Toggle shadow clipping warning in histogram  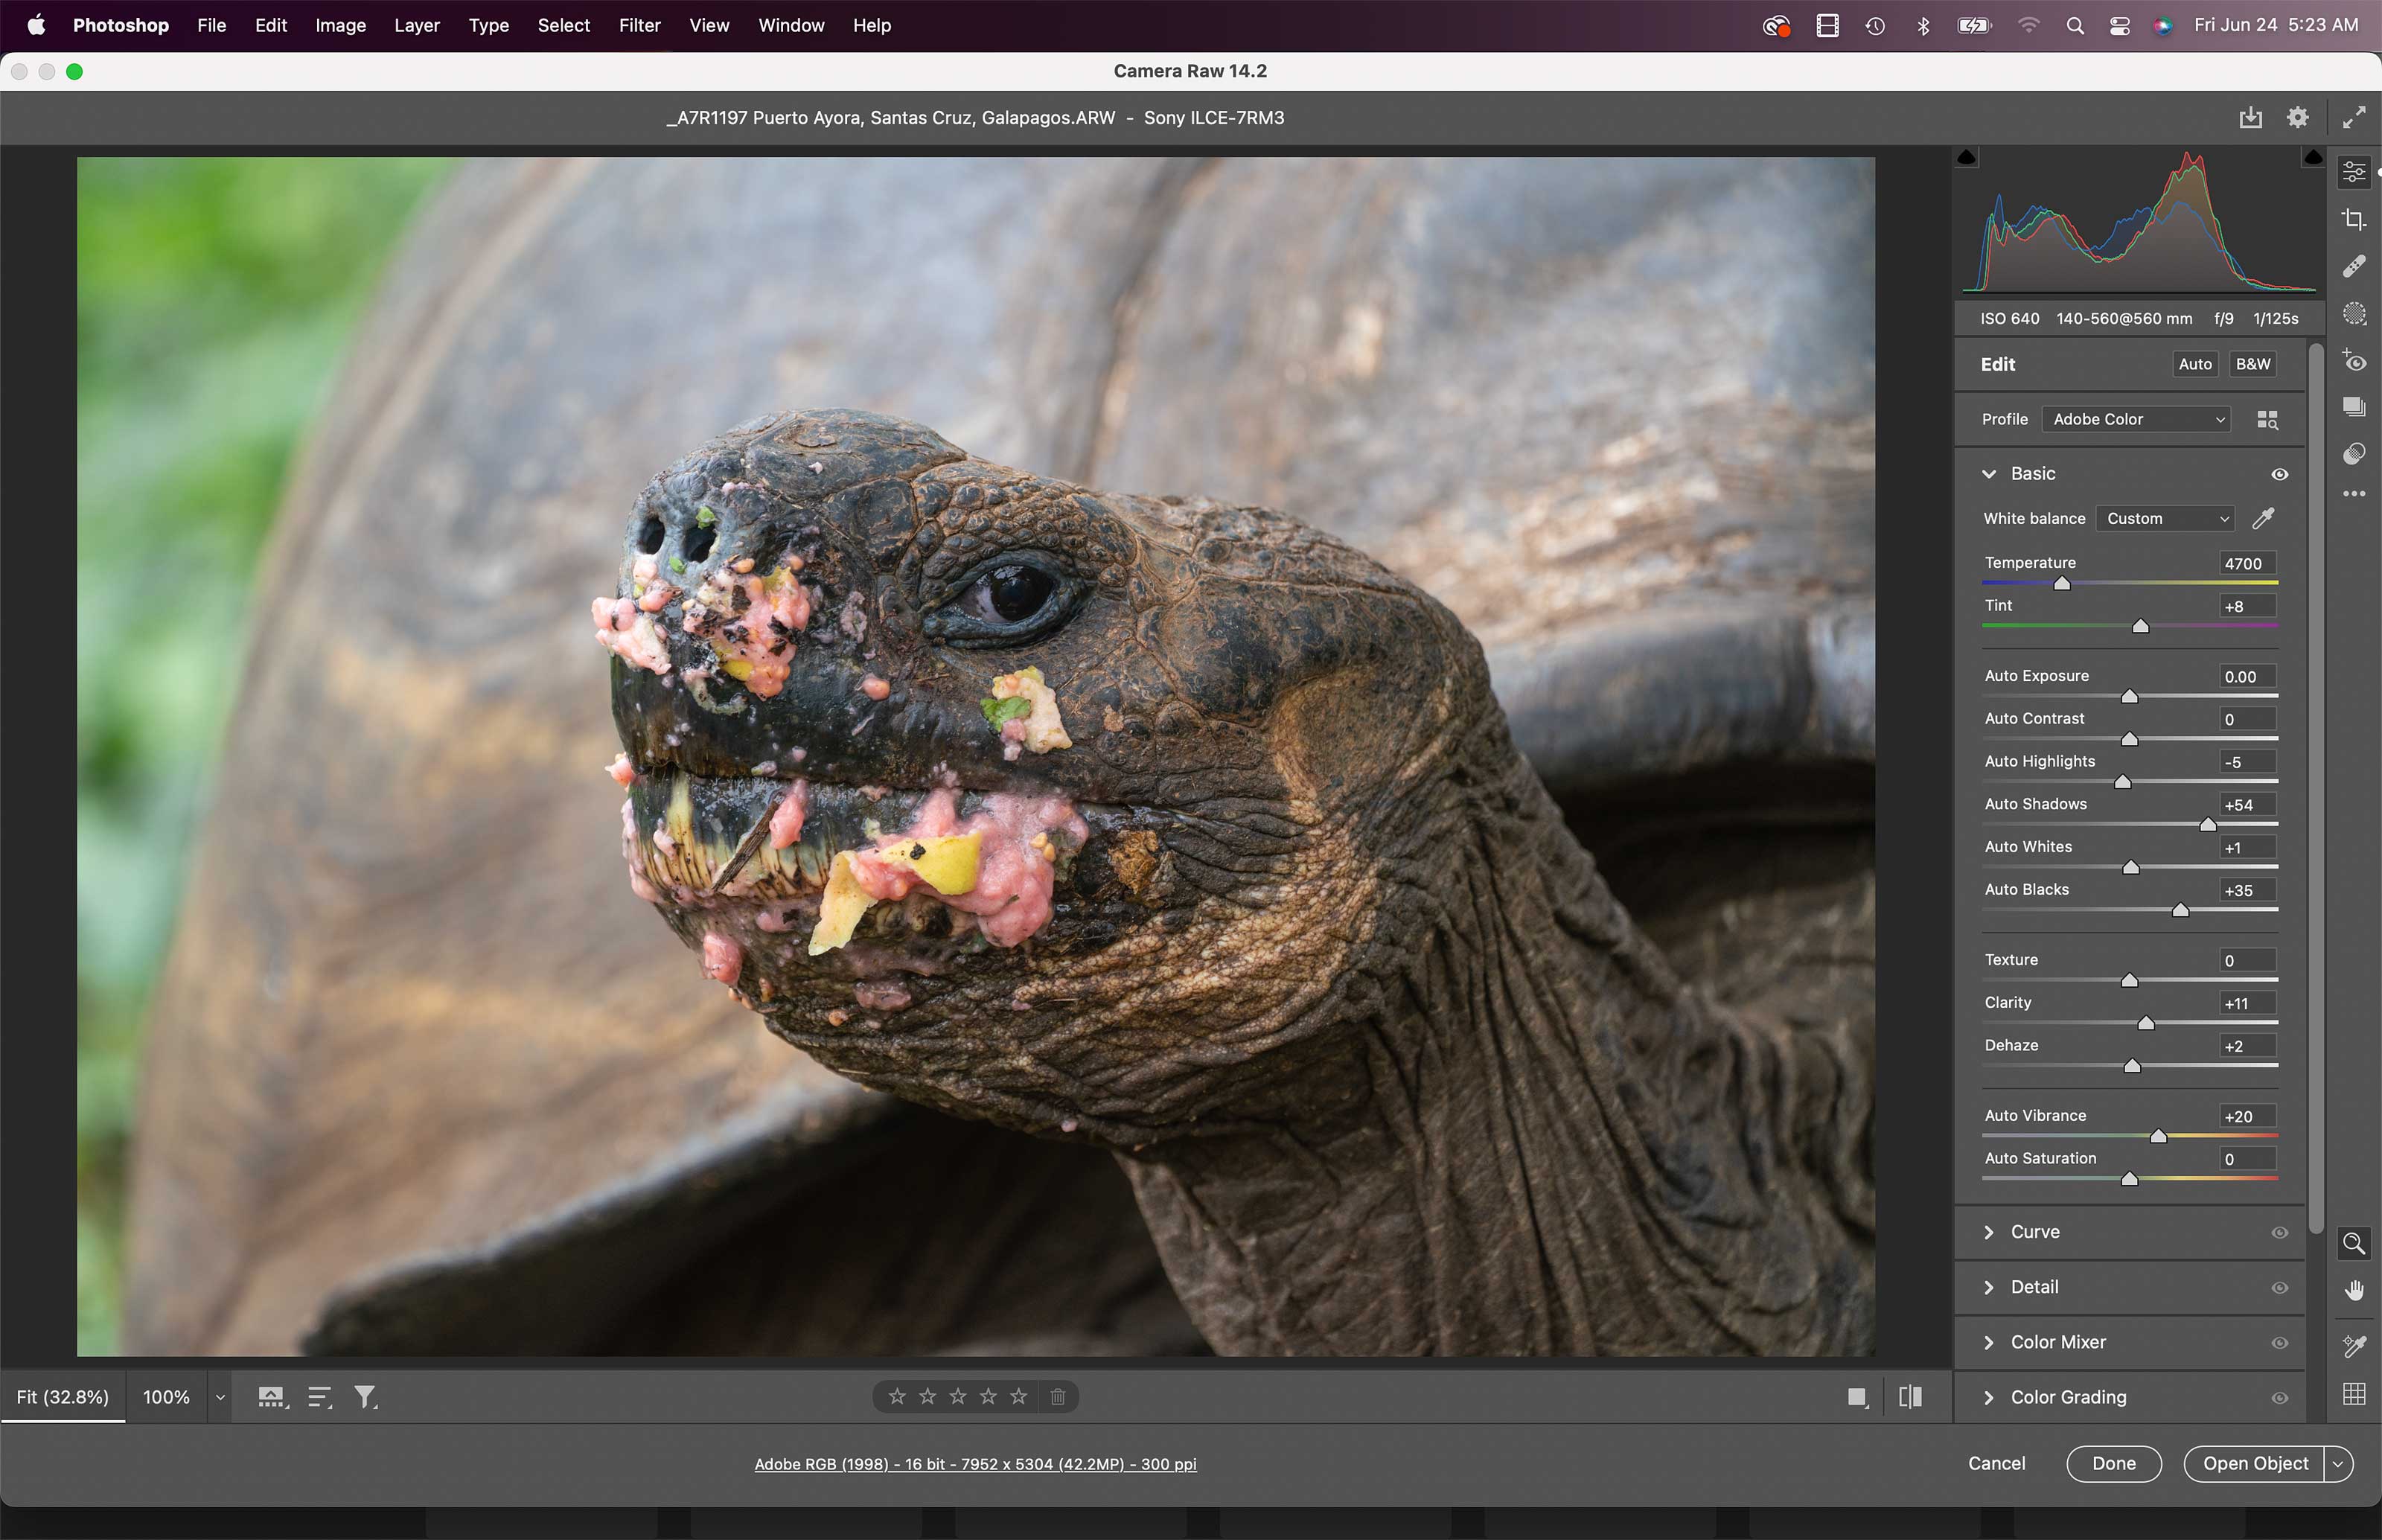tap(1966, 157)
